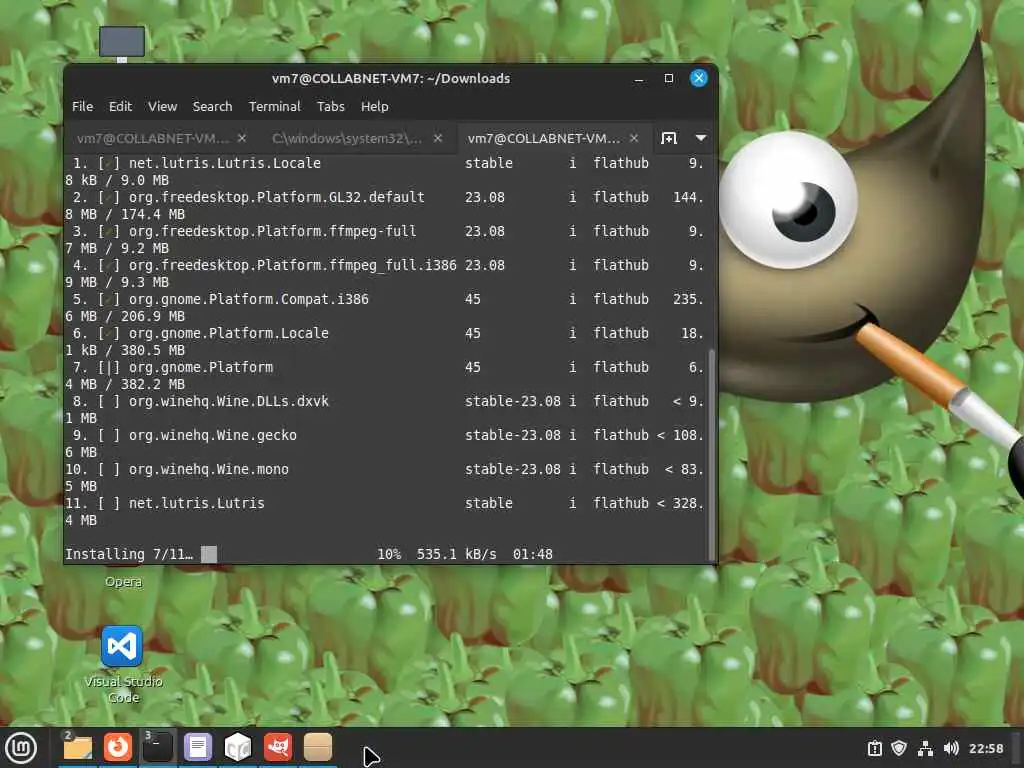Viewport: 1024px width, 768px height.
Task: Click org.gnome.Platform.Locale text
Action: pyautogui.click(x=229, y=333)
